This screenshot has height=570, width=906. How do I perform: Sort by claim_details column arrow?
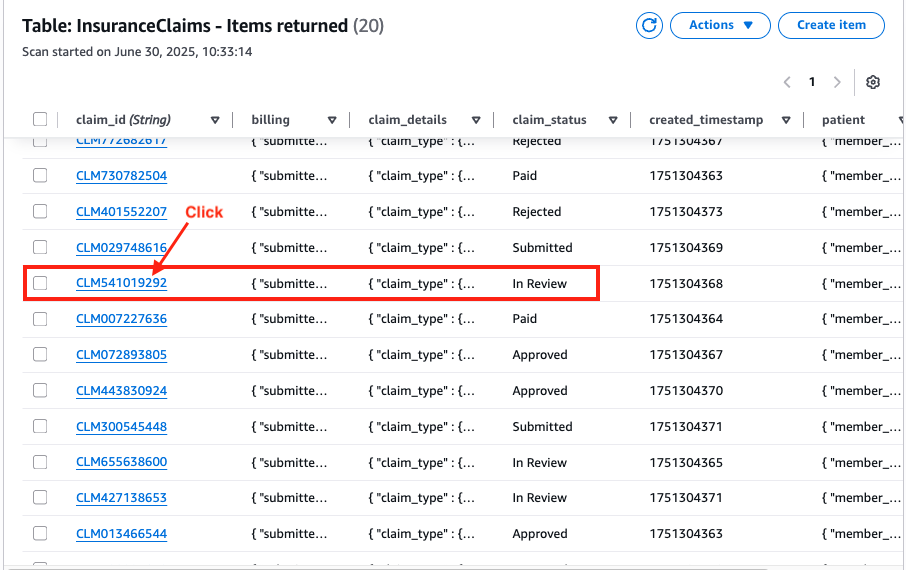click(476, 120)
